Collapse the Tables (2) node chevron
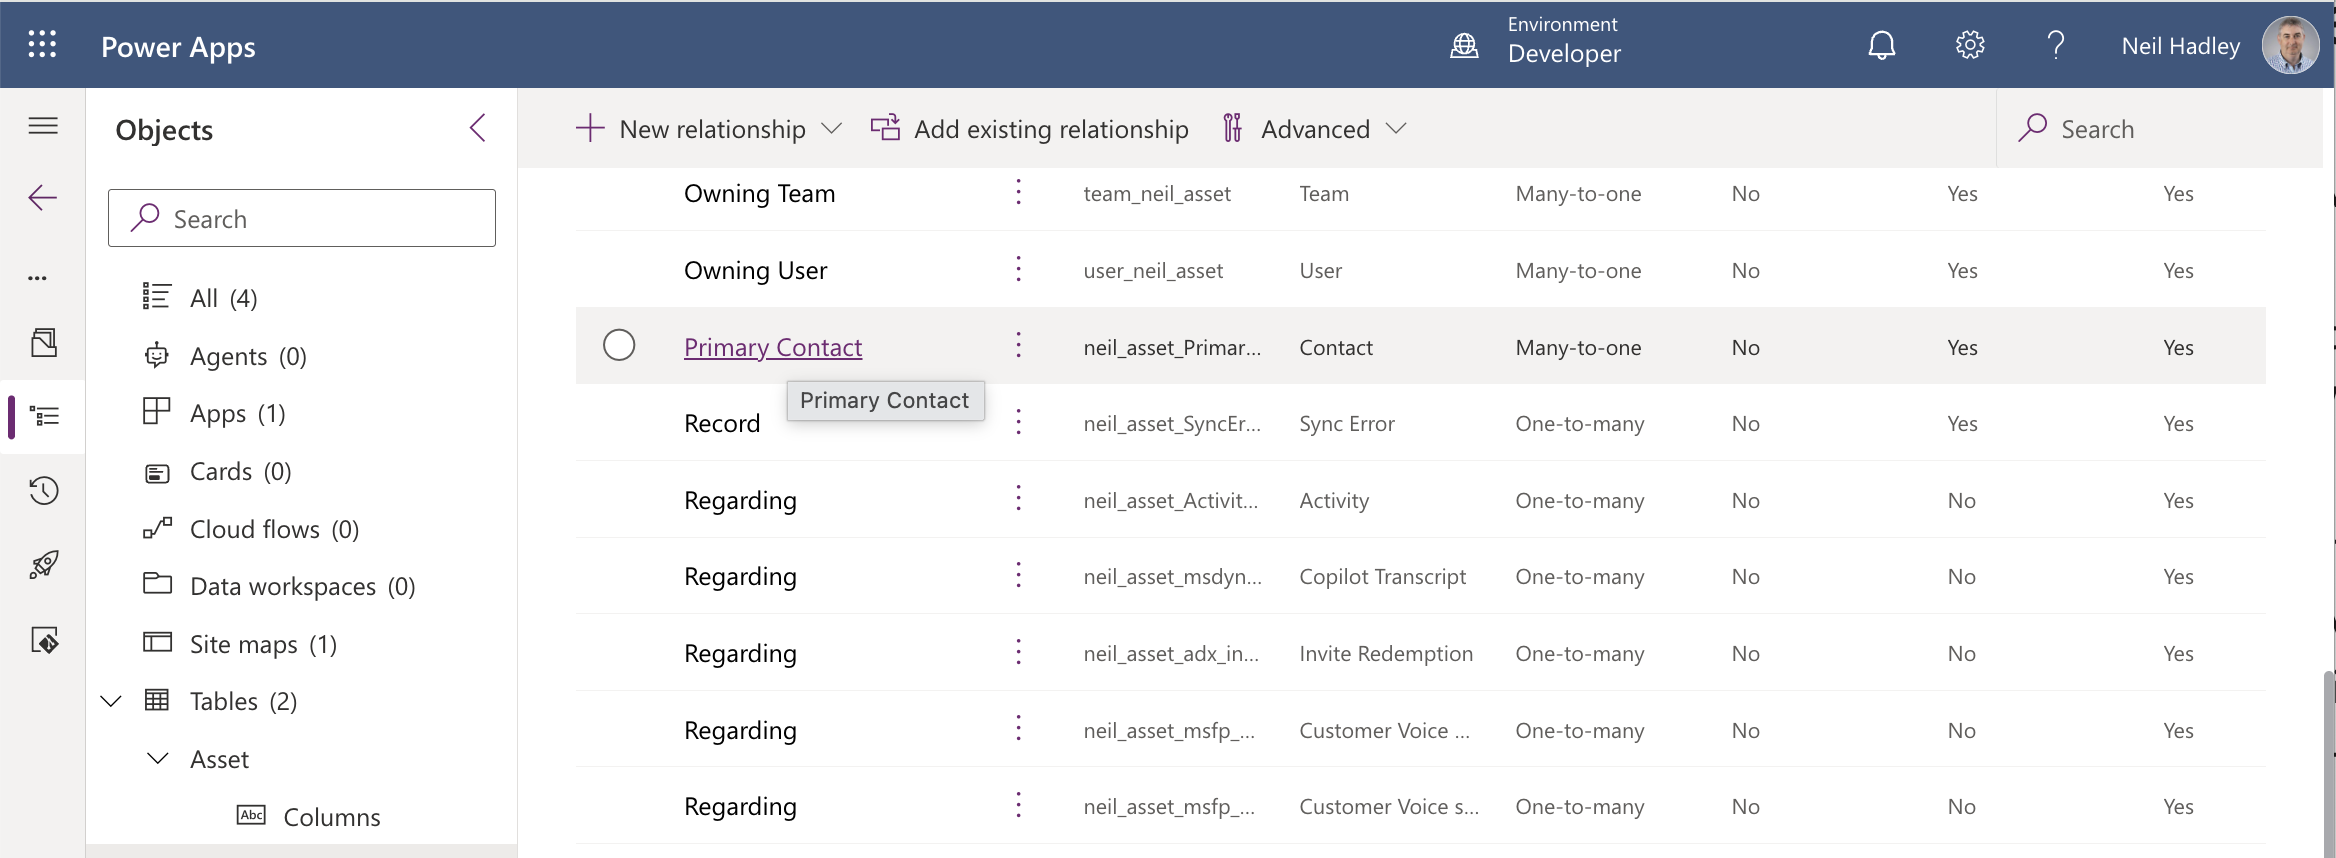Image resolution: width=2336 pixels, height=858 pixels. click(x=111, y=701)
